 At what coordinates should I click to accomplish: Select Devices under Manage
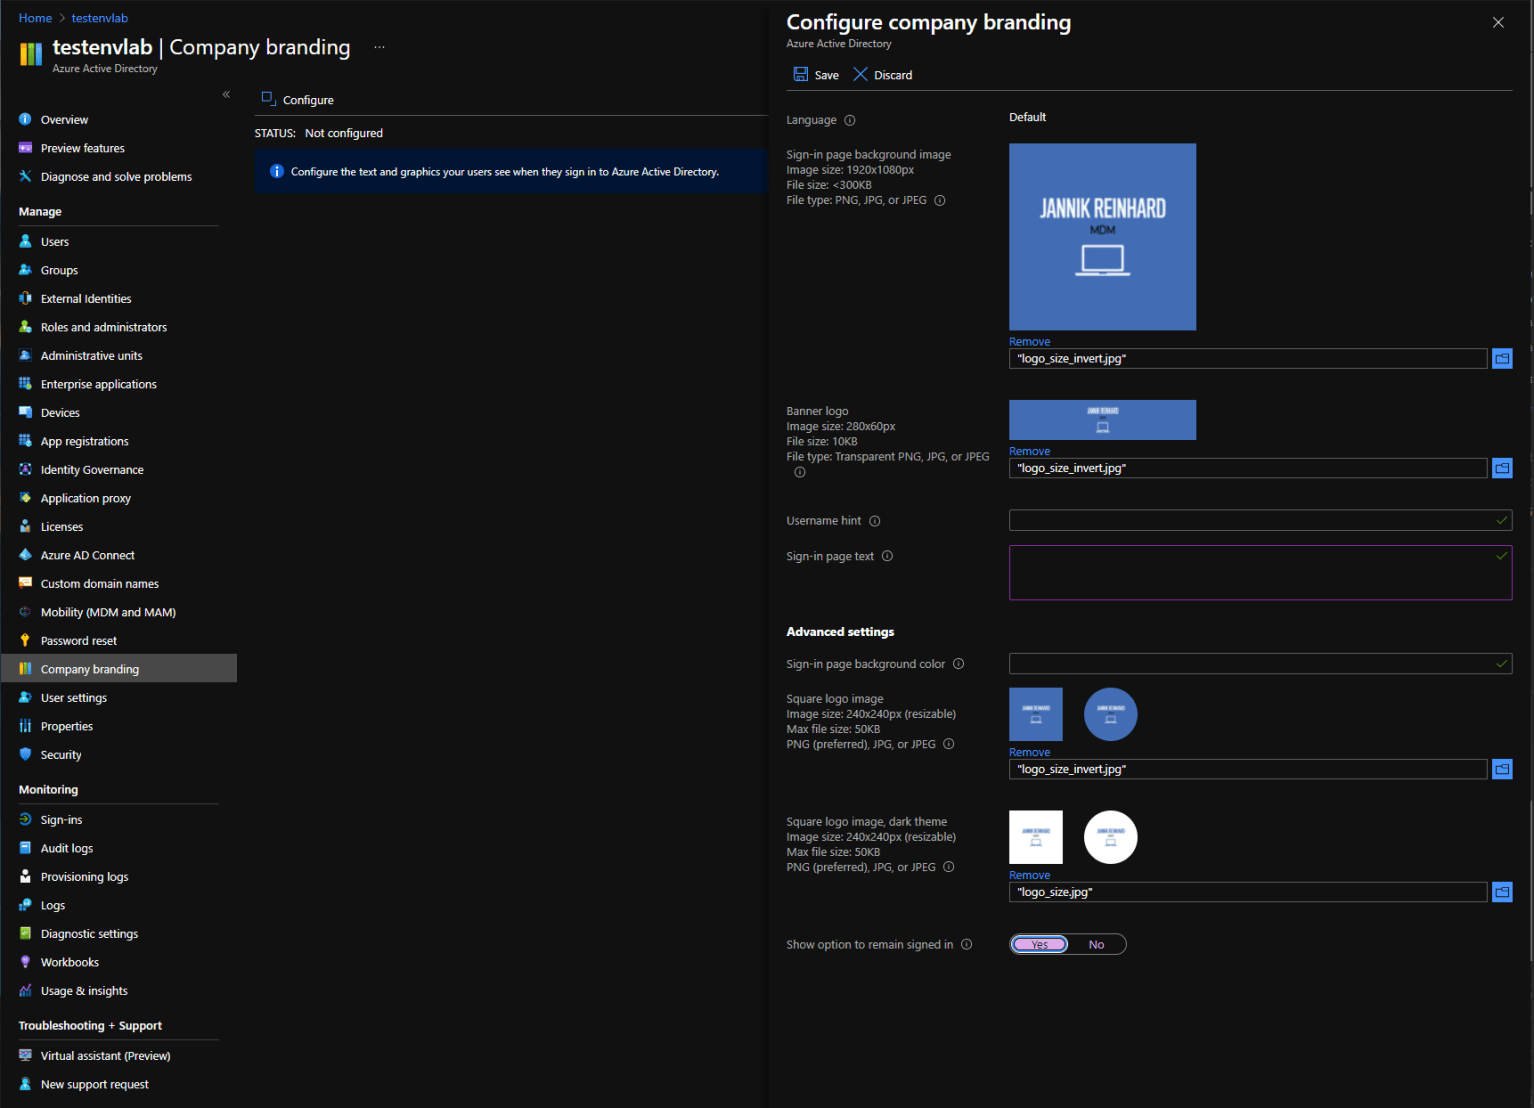60,412
